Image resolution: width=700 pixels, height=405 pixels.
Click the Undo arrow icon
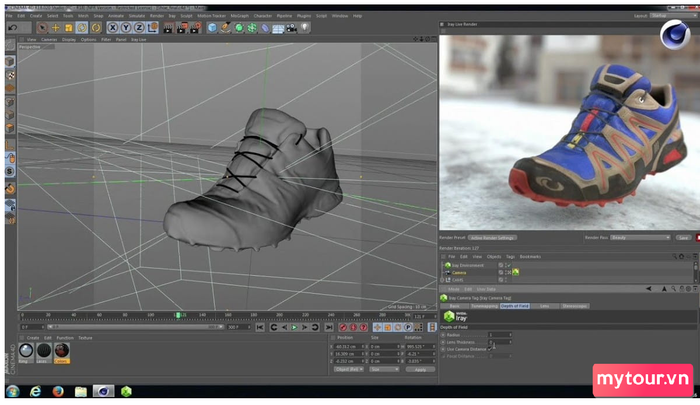12,28
